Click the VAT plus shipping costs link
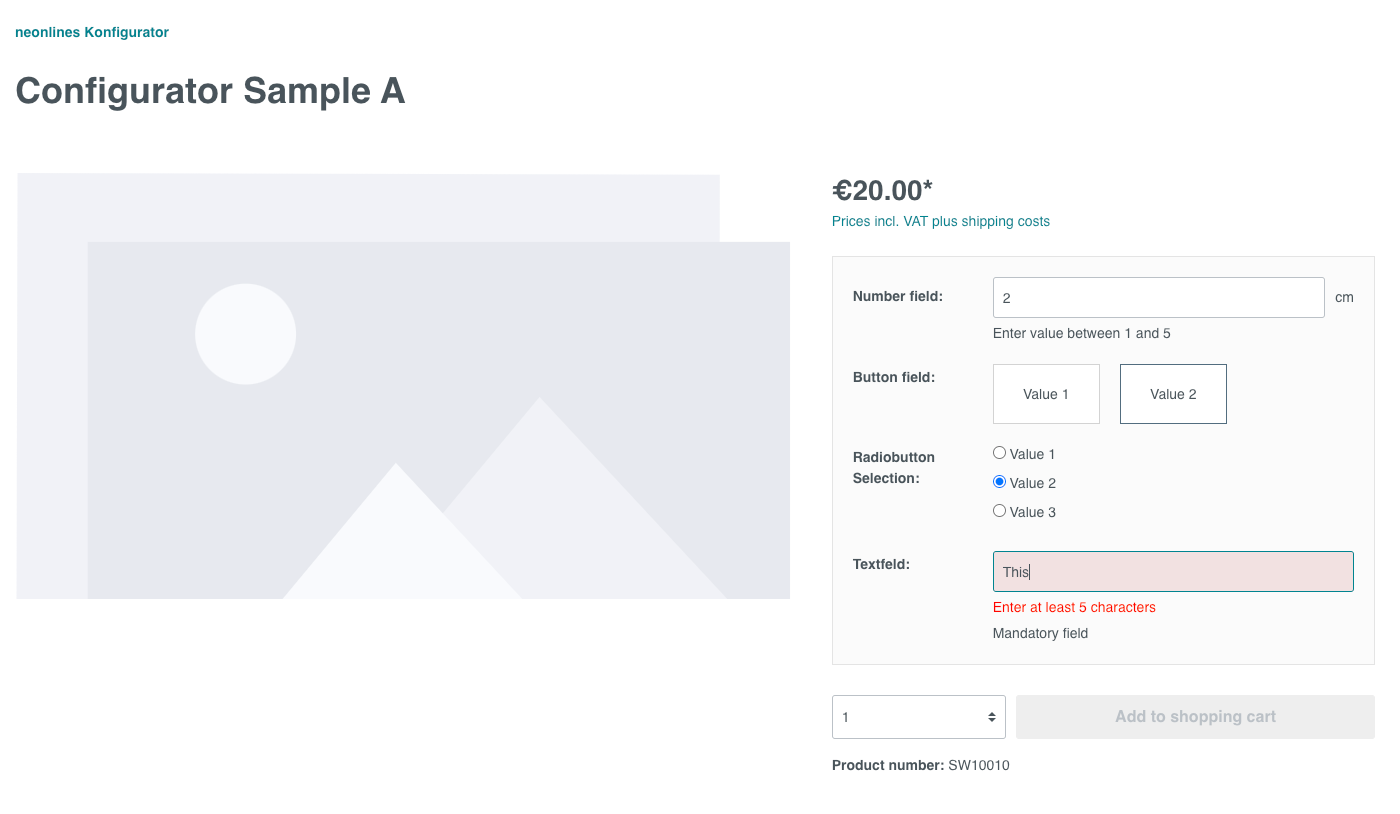The width and height of the screenshot is (1400, 814). click(x=940, y=221)
